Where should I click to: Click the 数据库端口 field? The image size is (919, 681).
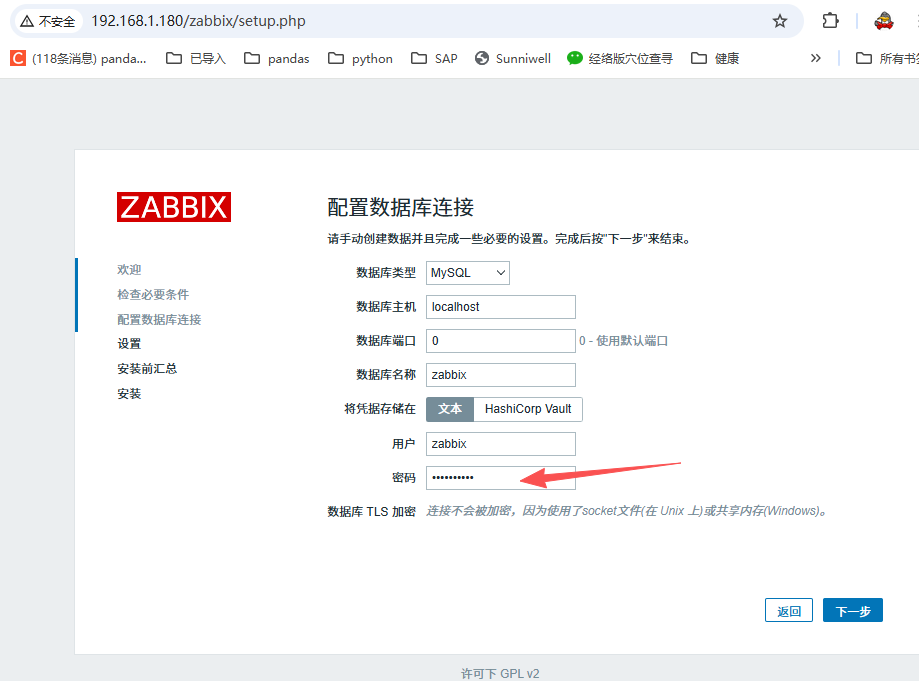point(501,341)
